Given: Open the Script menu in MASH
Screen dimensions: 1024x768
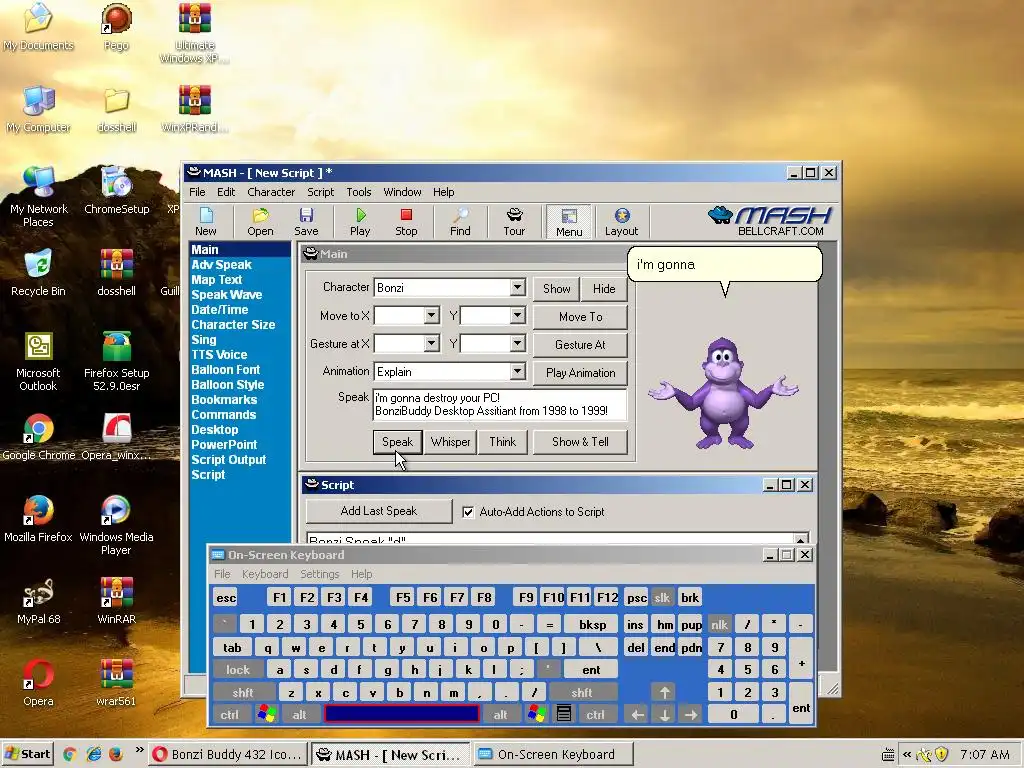Looking at the screenshot, I should click(320, 192).
